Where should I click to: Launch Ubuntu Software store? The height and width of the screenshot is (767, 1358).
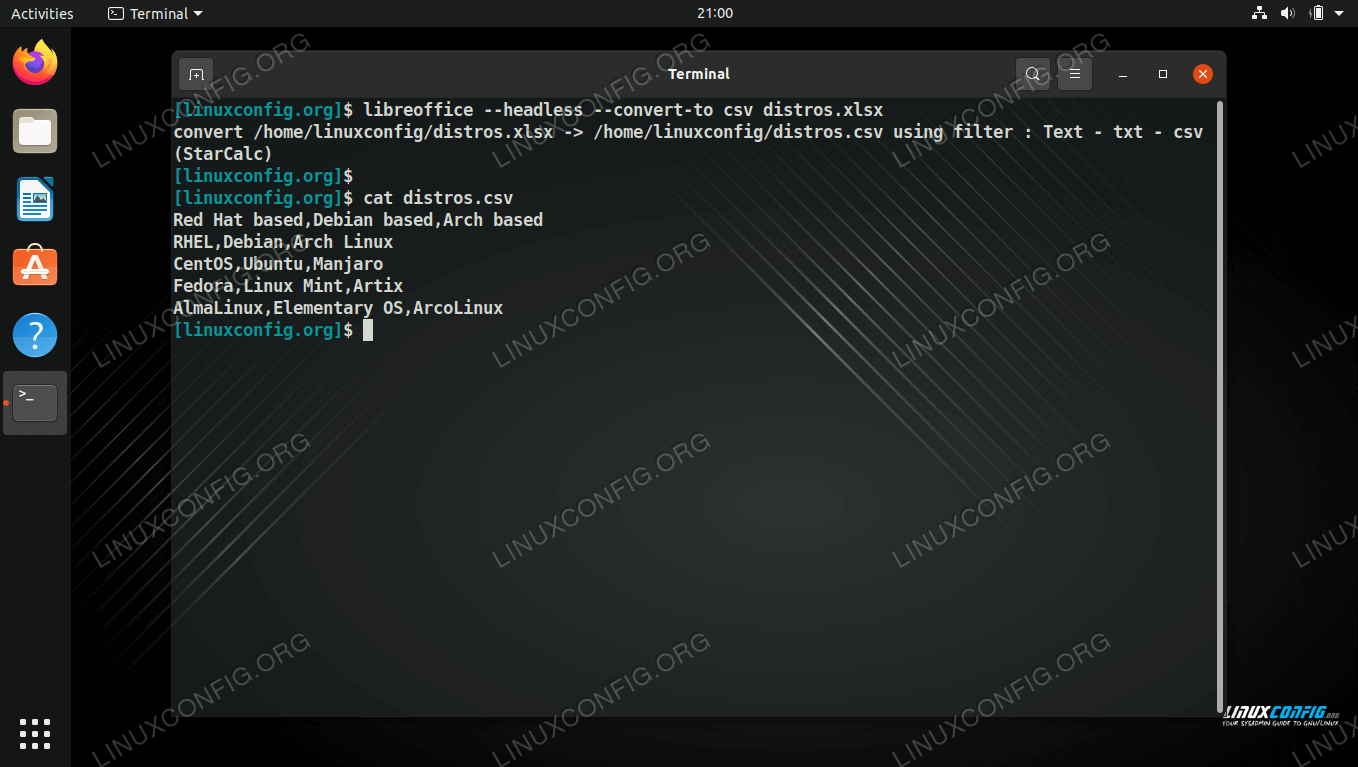[x=35, y=267]
